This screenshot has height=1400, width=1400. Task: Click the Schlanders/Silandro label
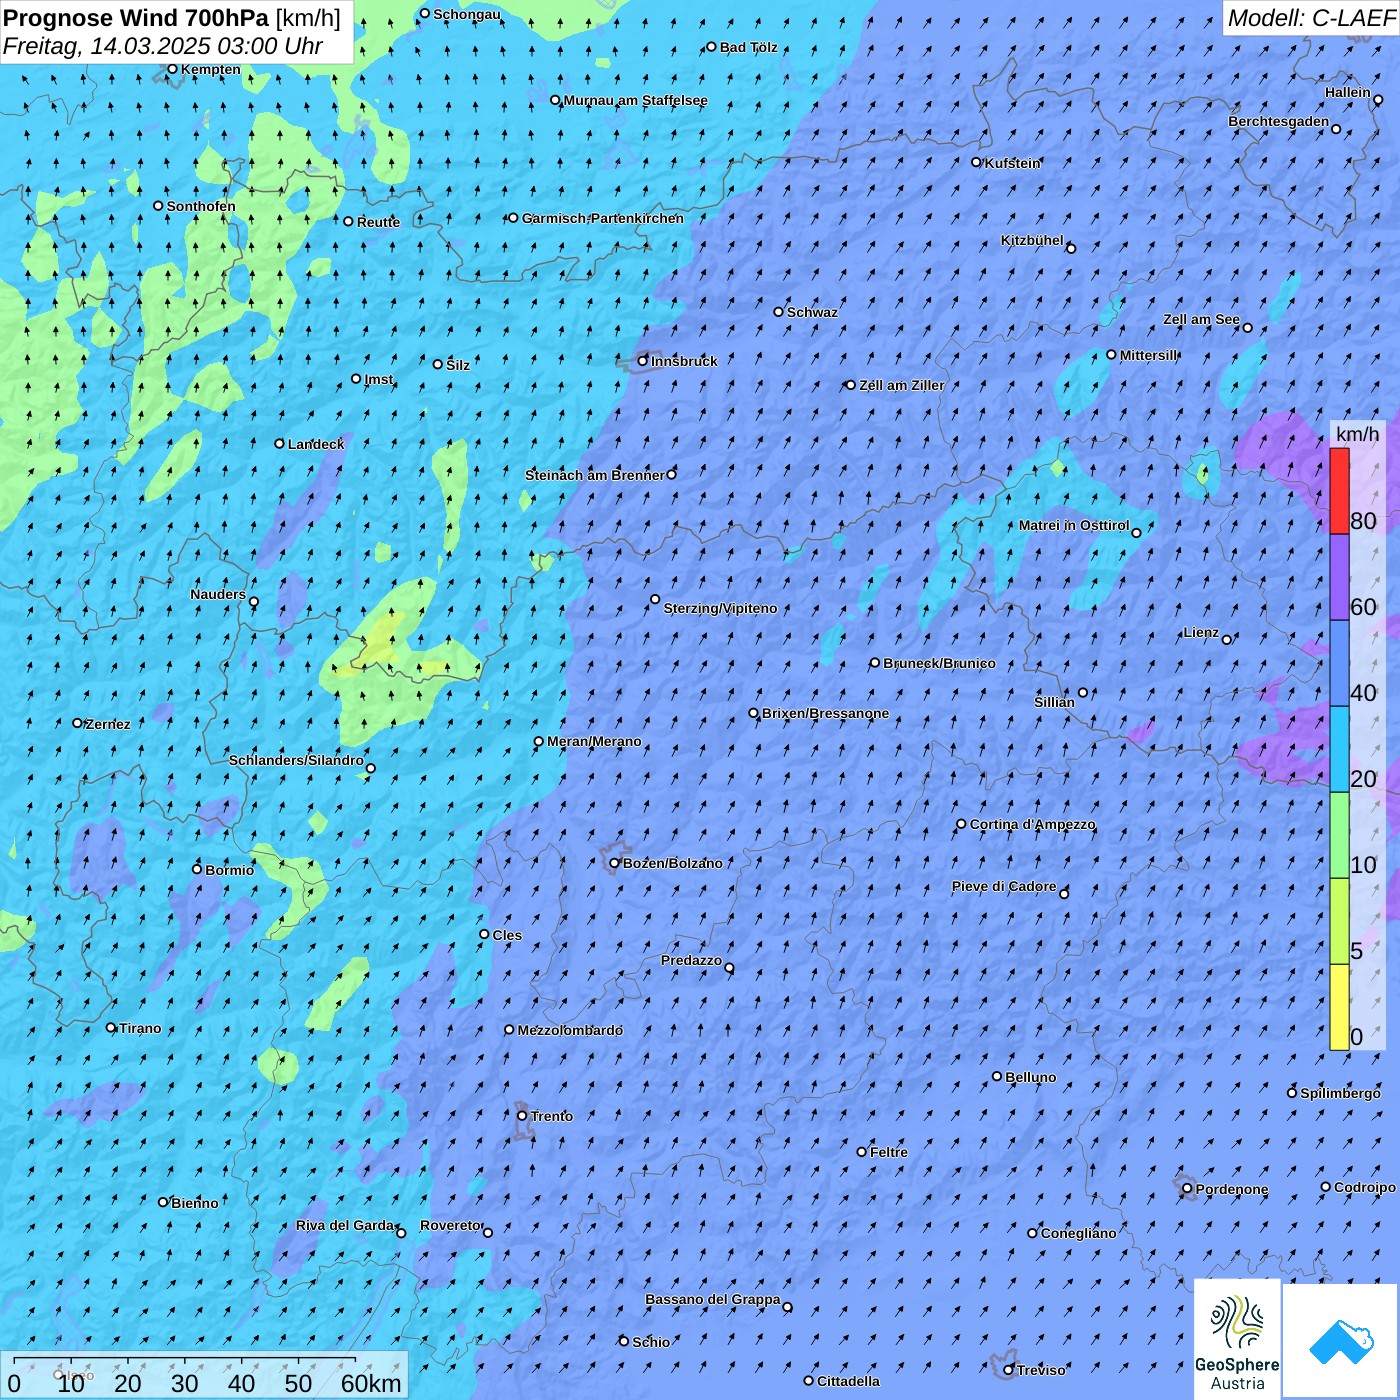(x=296, y=760)
